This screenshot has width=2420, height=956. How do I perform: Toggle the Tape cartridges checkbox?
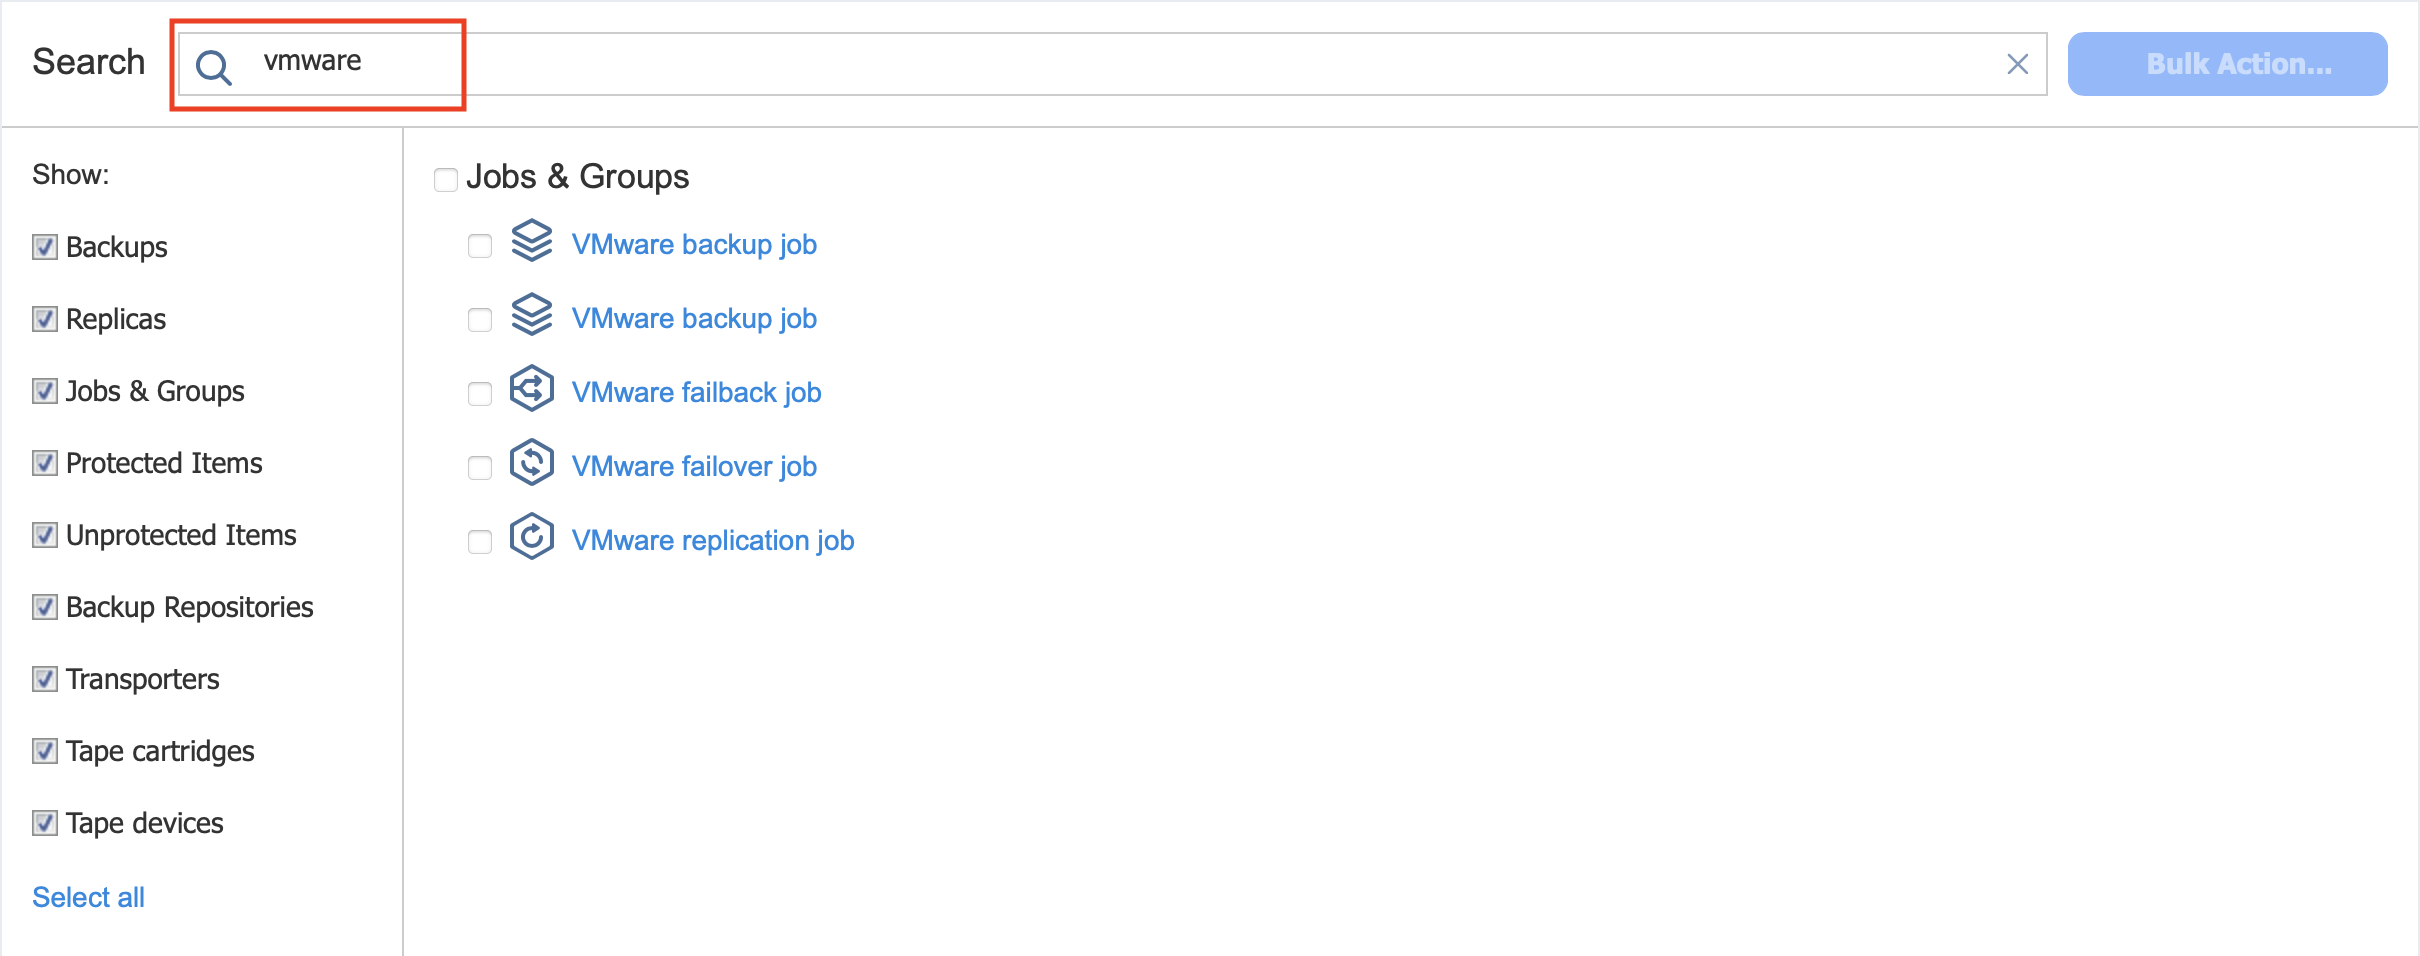pos(45,751)
